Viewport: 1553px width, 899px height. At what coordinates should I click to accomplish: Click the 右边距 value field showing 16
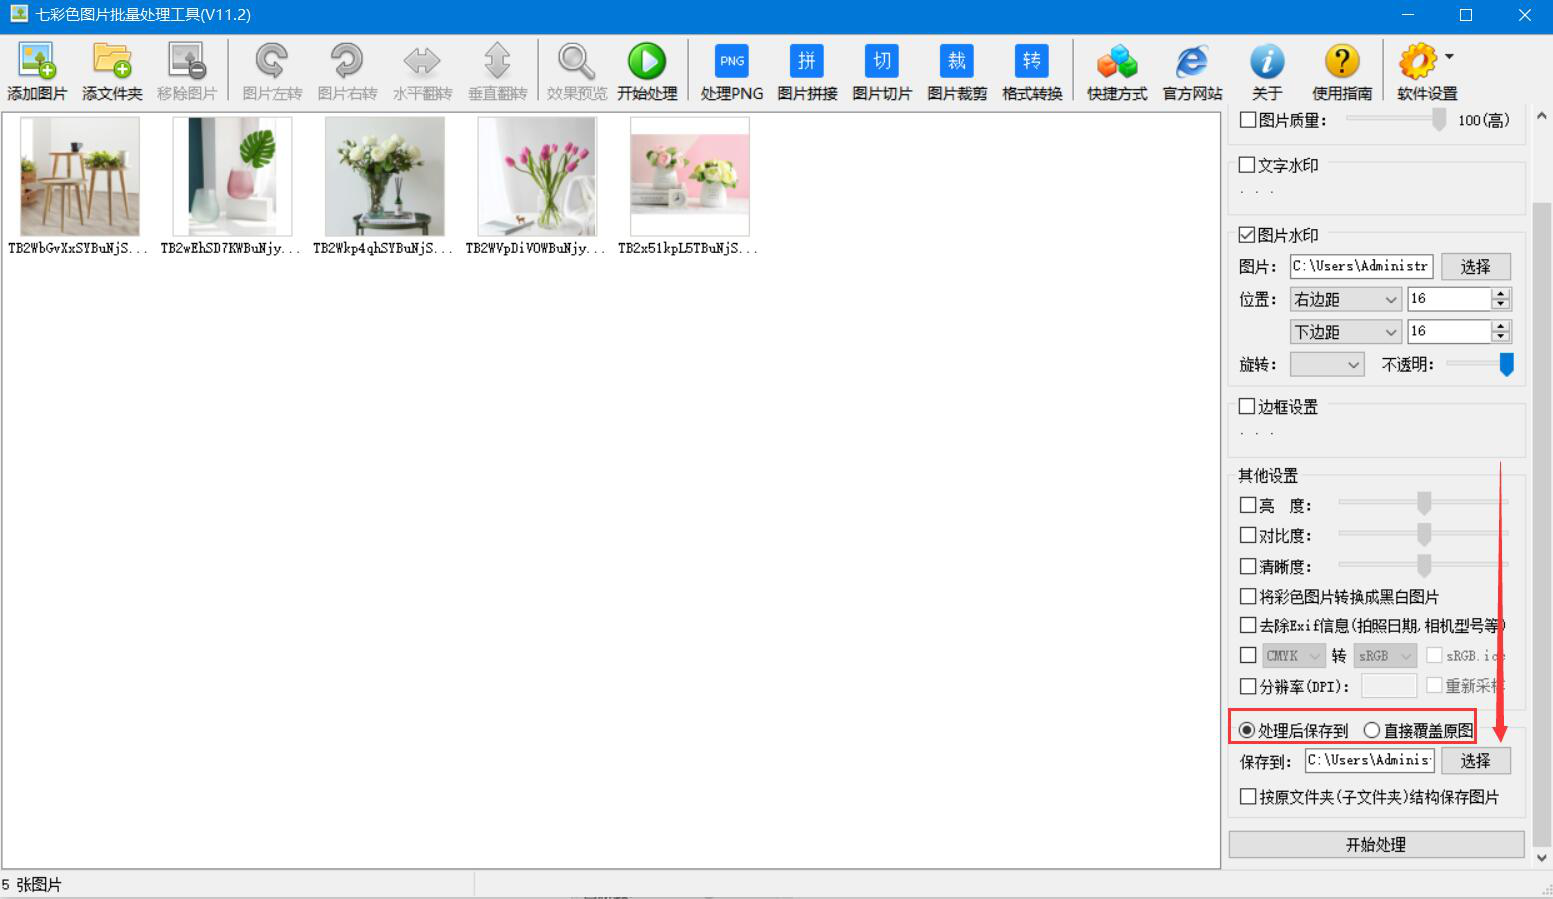[x=1449, y=299]
